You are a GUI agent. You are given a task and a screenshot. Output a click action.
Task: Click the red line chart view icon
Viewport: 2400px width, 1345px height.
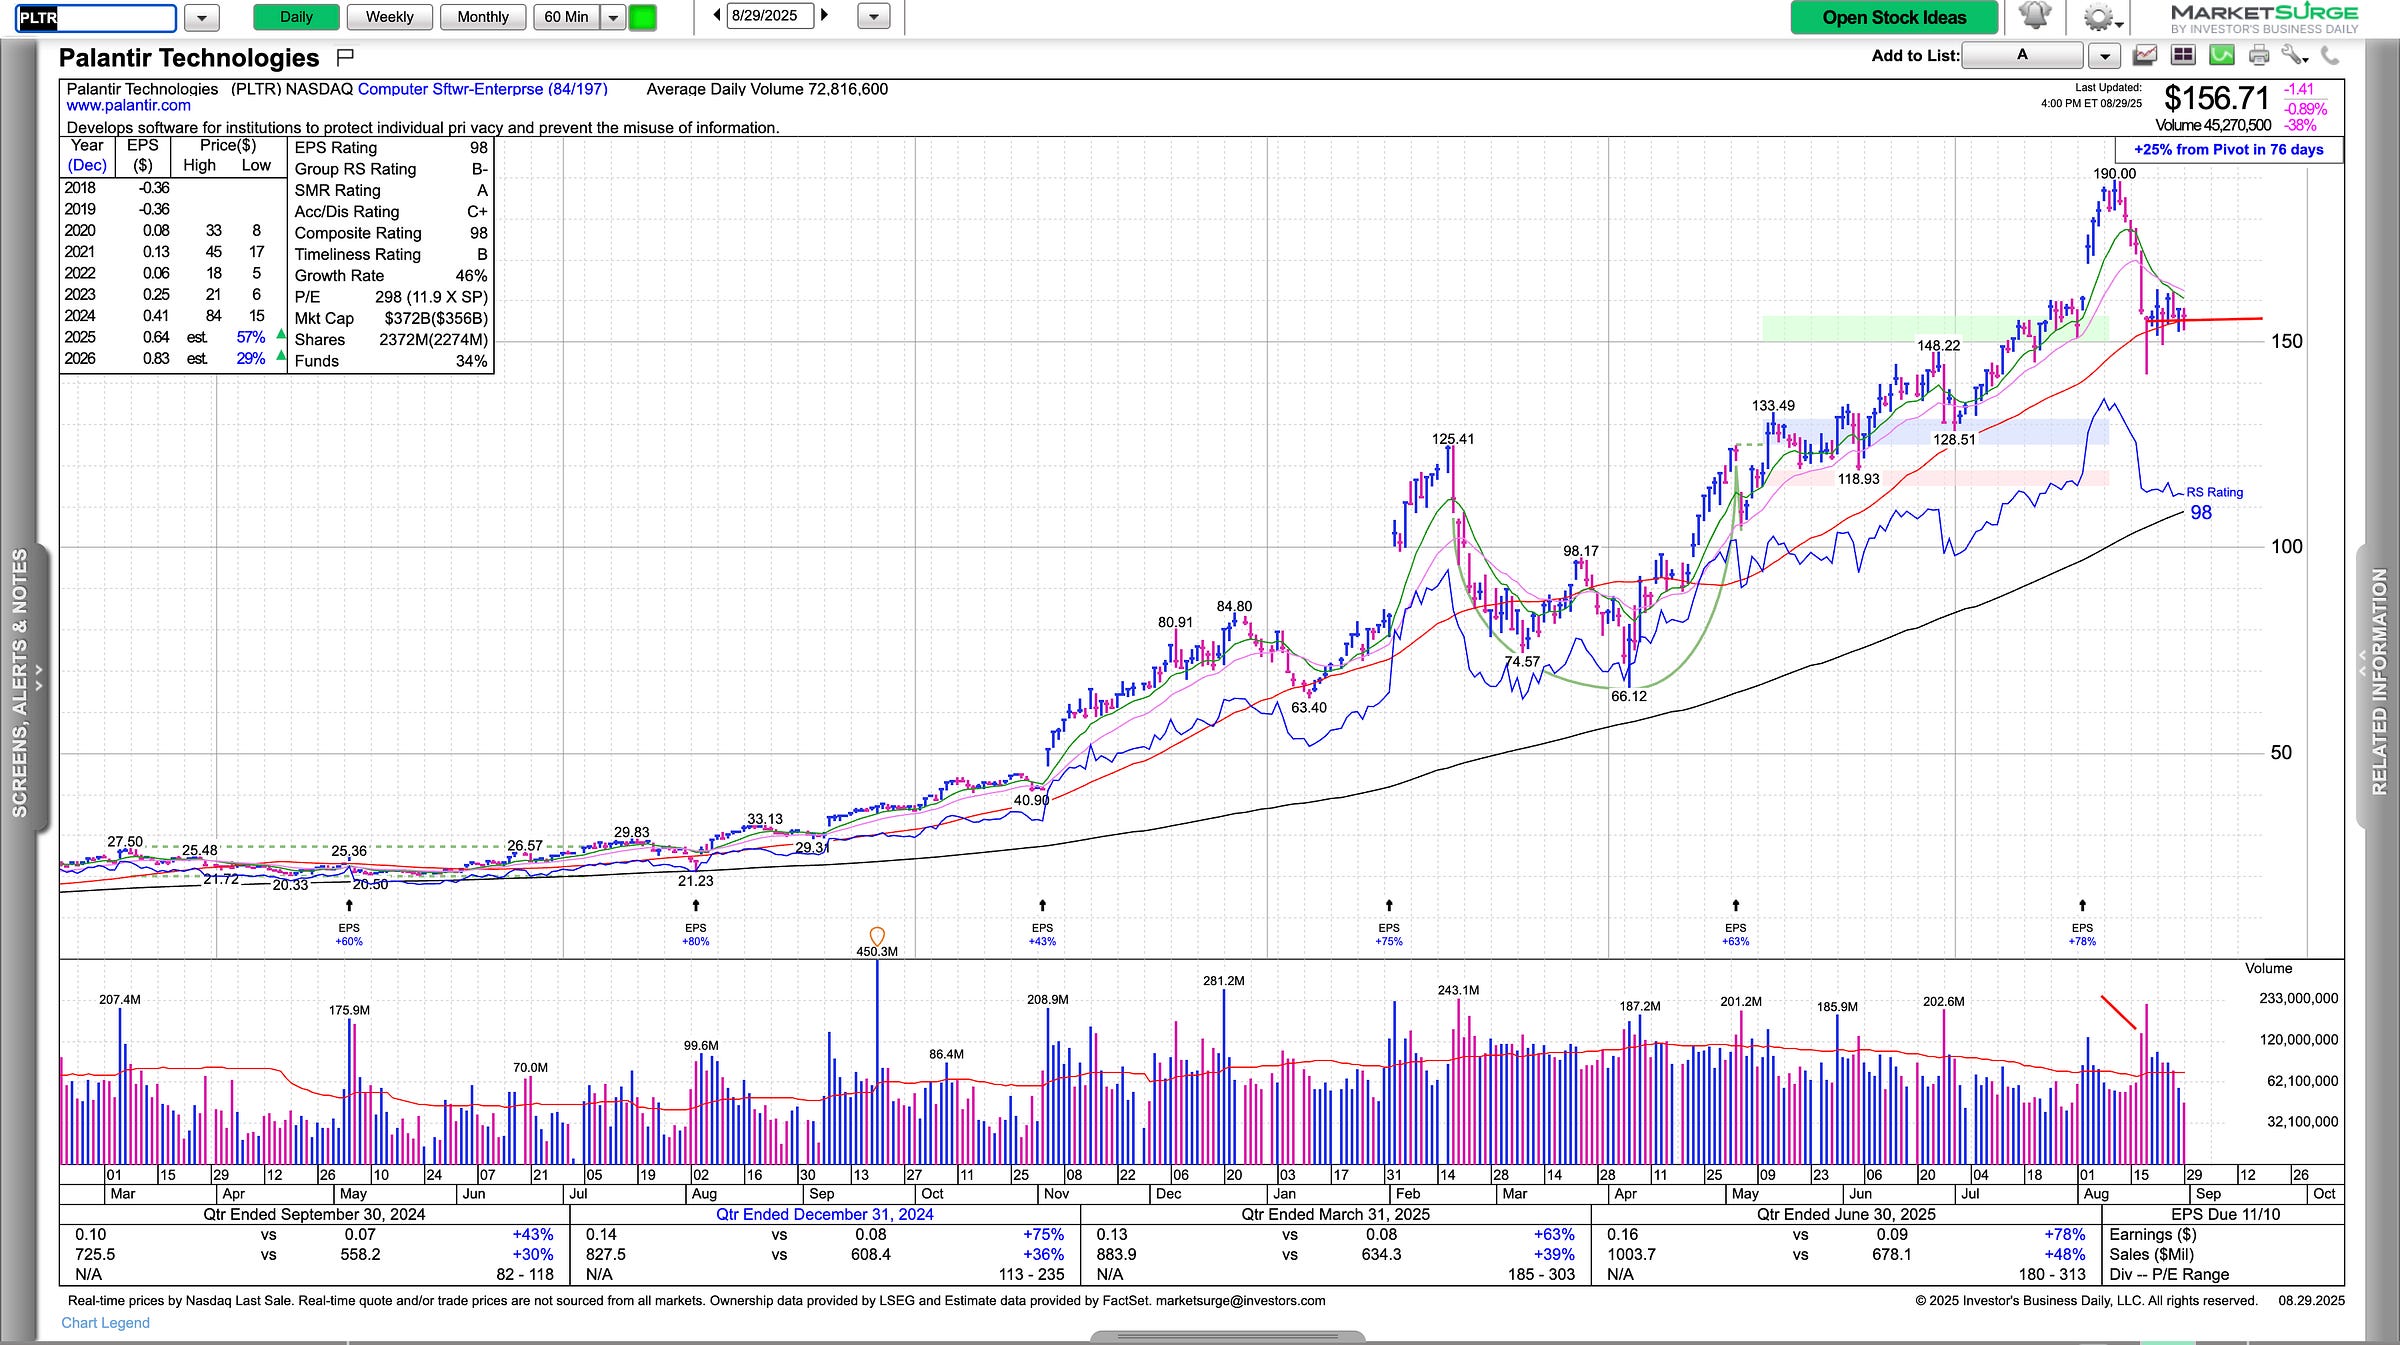point(2143,56)
